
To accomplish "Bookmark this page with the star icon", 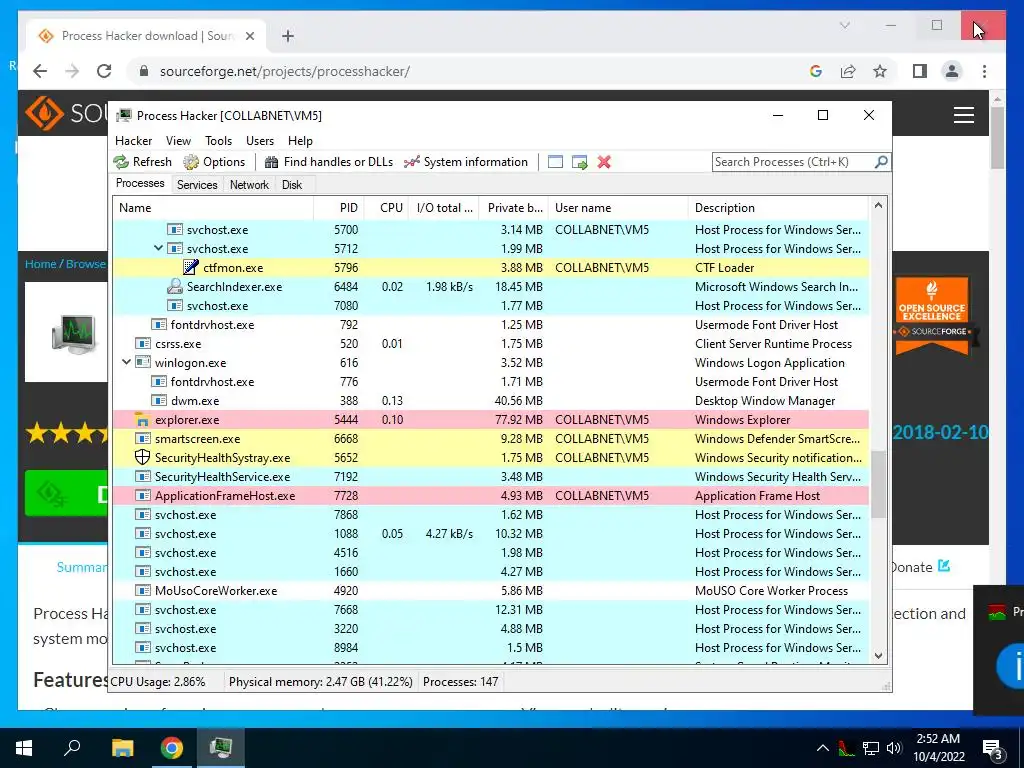I will click(x=880, y=71).
